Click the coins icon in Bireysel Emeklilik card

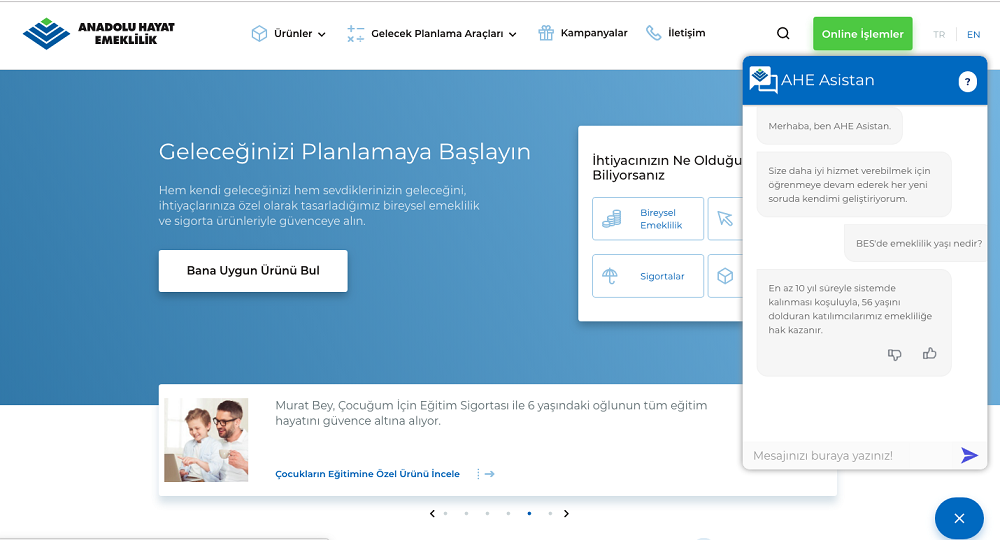[x=612, y=219]
